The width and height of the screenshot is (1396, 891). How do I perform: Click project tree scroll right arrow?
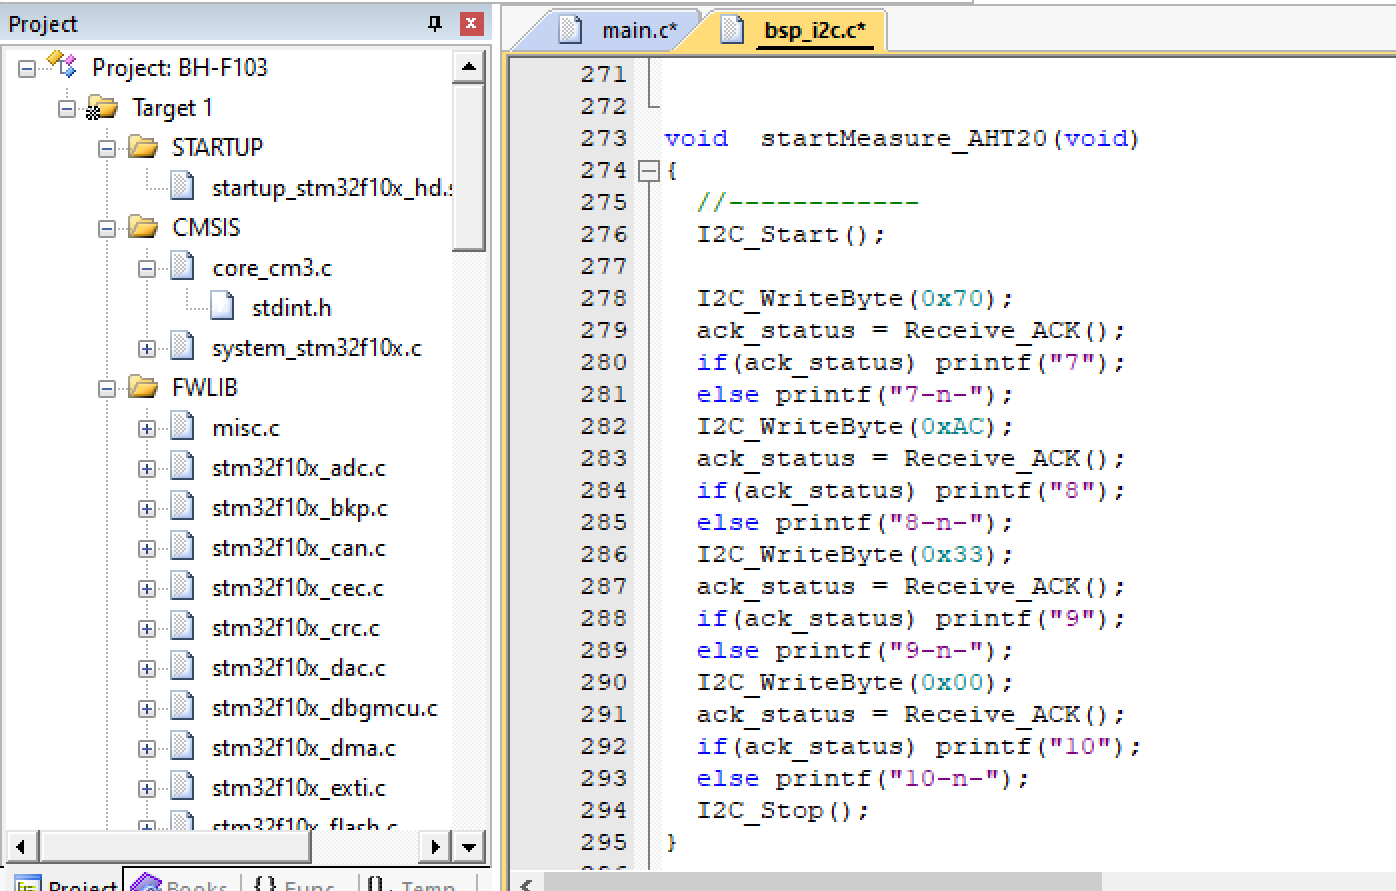[x=435, y=846]
